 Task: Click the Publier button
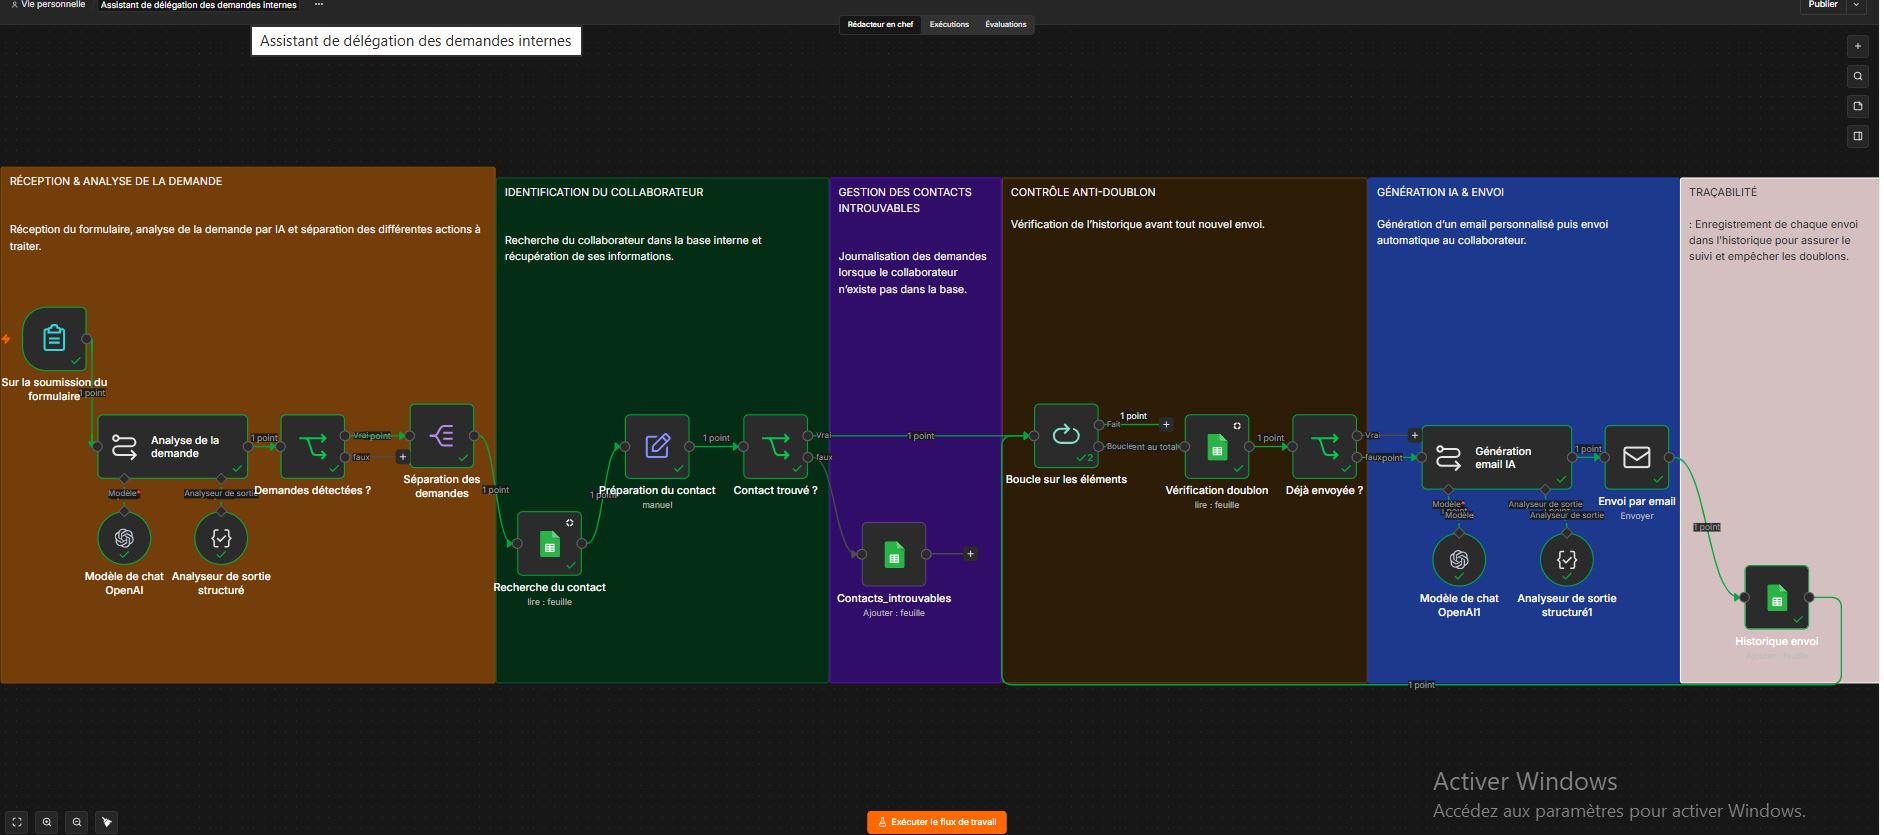pos(1823,5)
